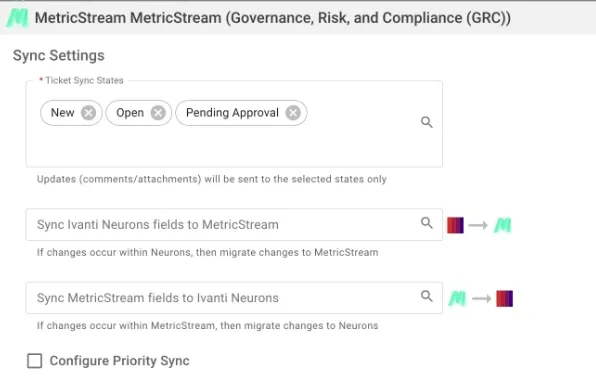The image size is (596, 380).
Task: Click the Sync Settings heading
Action: pos(59,55)
